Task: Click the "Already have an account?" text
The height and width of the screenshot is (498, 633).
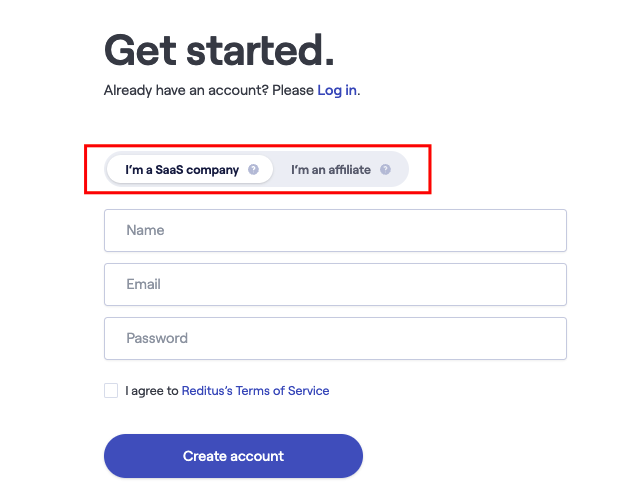Action: 186,90
